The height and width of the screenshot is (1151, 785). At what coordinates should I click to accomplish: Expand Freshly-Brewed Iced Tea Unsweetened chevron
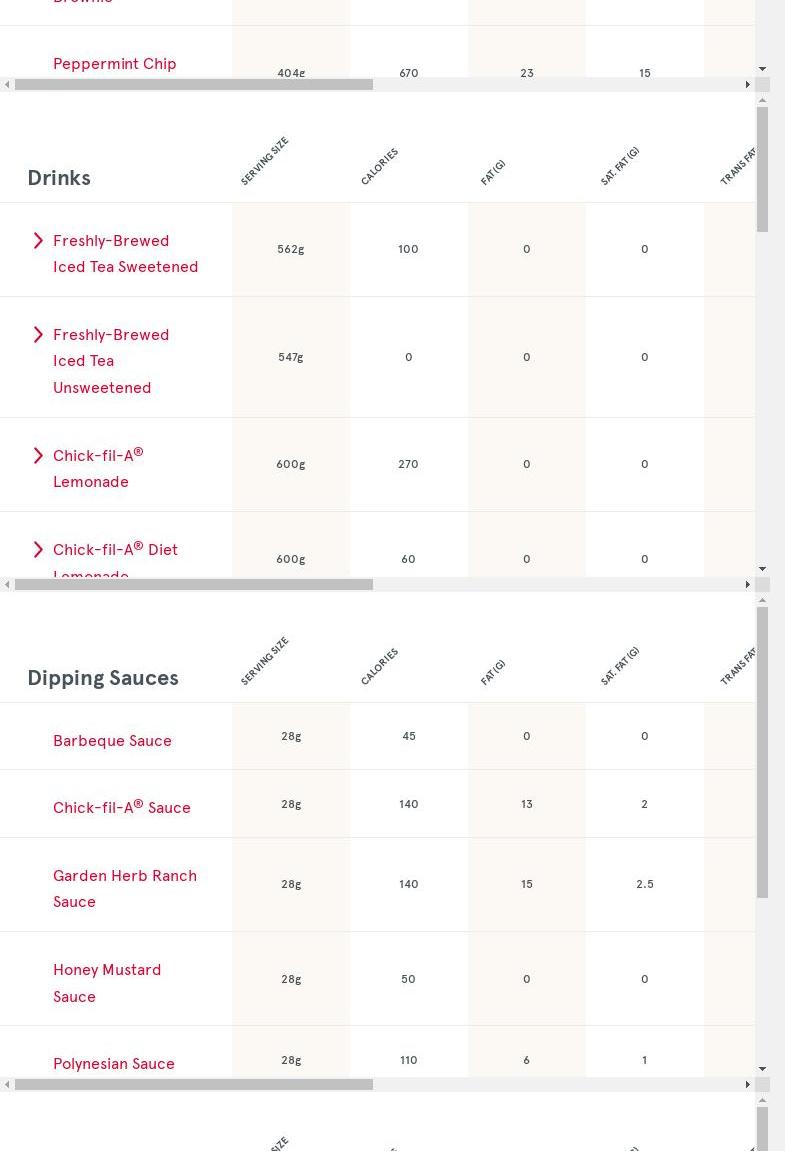pos(38,335)
